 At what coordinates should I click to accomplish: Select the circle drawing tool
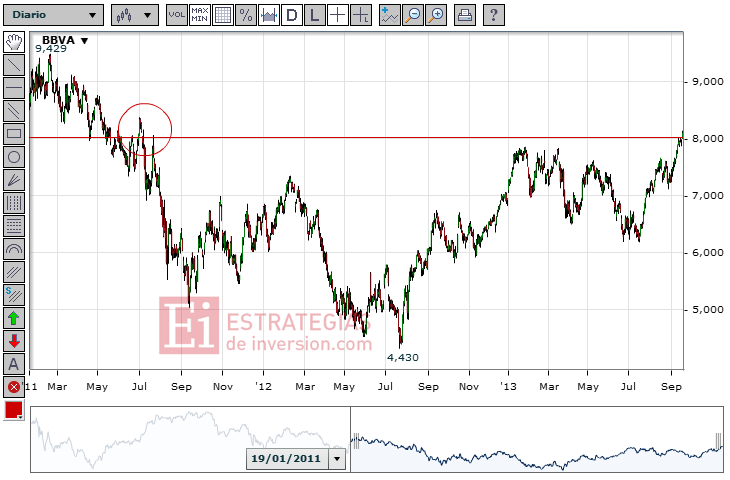(x=14, y=157)
